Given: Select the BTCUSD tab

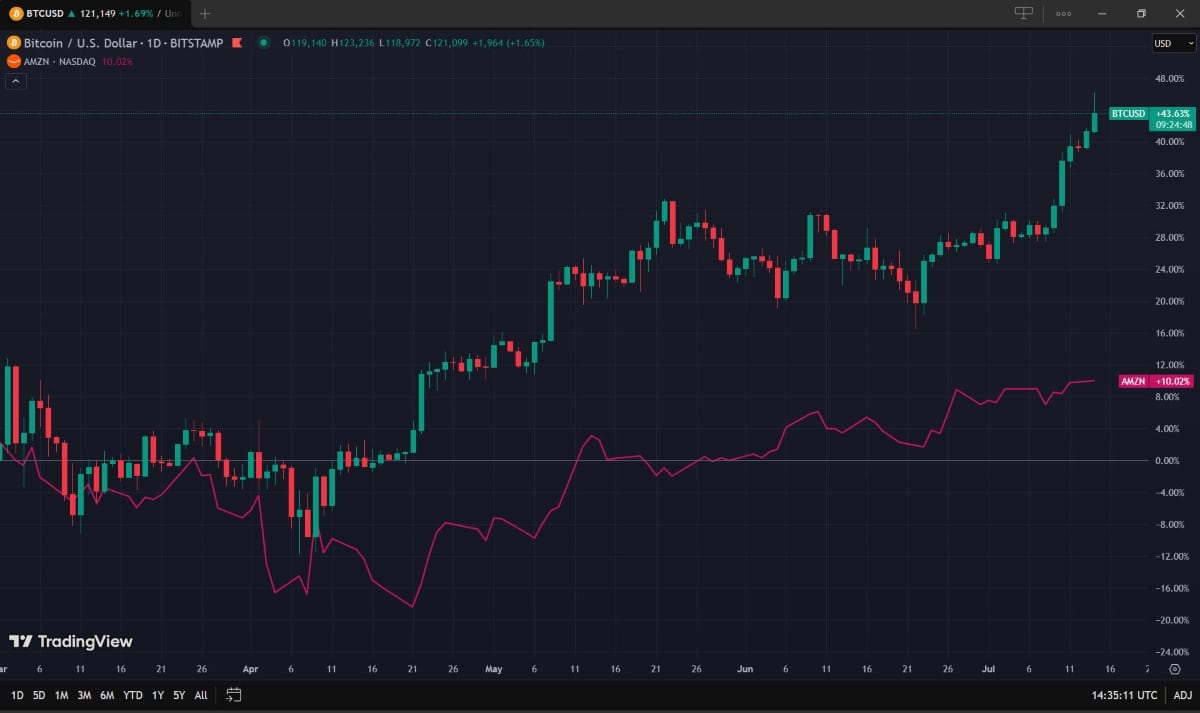Looking at the screenshot, I should pos(95,14).
